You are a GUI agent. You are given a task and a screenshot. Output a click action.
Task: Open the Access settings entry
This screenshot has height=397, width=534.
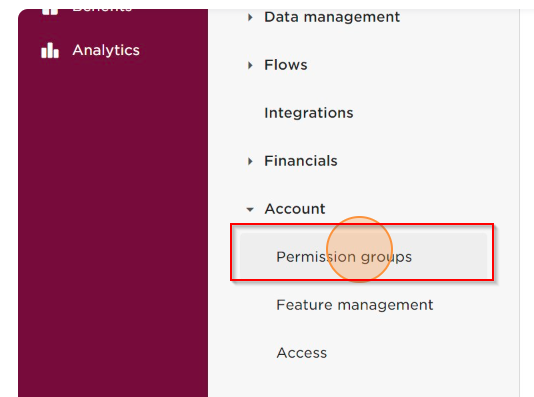[x=301, y=353]
